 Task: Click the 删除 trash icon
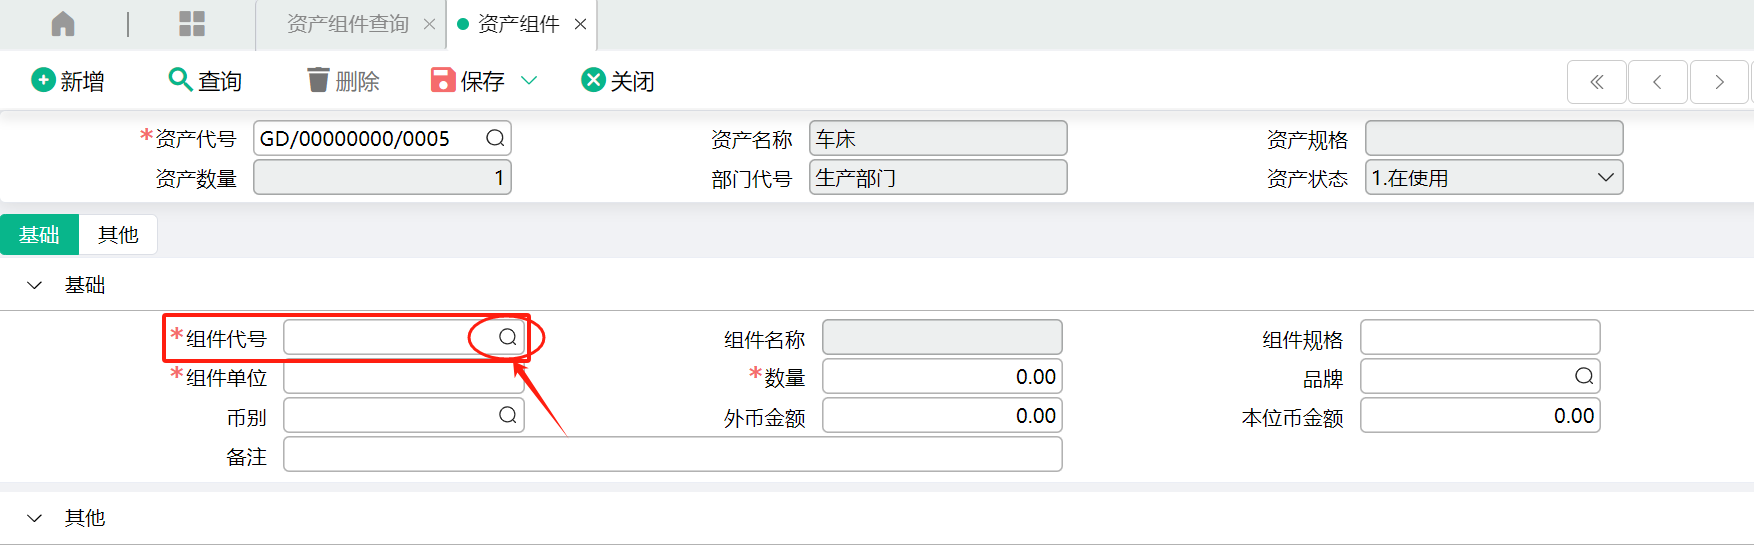(318, 80)
